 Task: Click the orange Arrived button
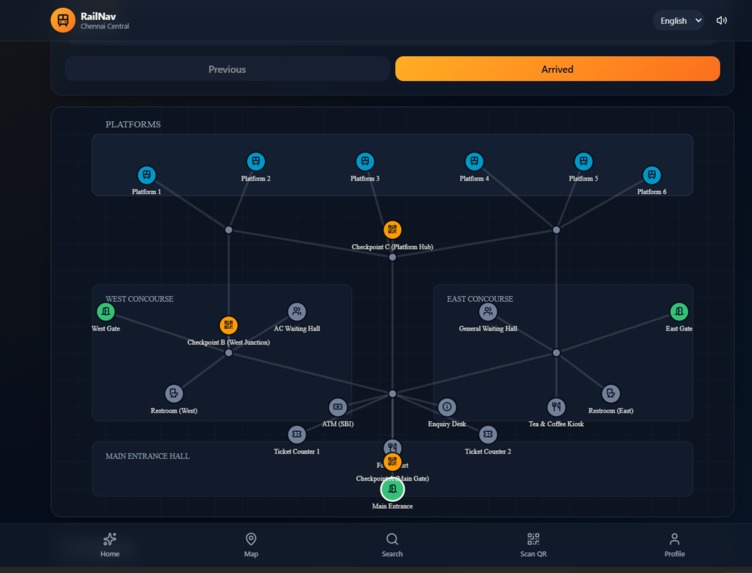click(557, 69)
